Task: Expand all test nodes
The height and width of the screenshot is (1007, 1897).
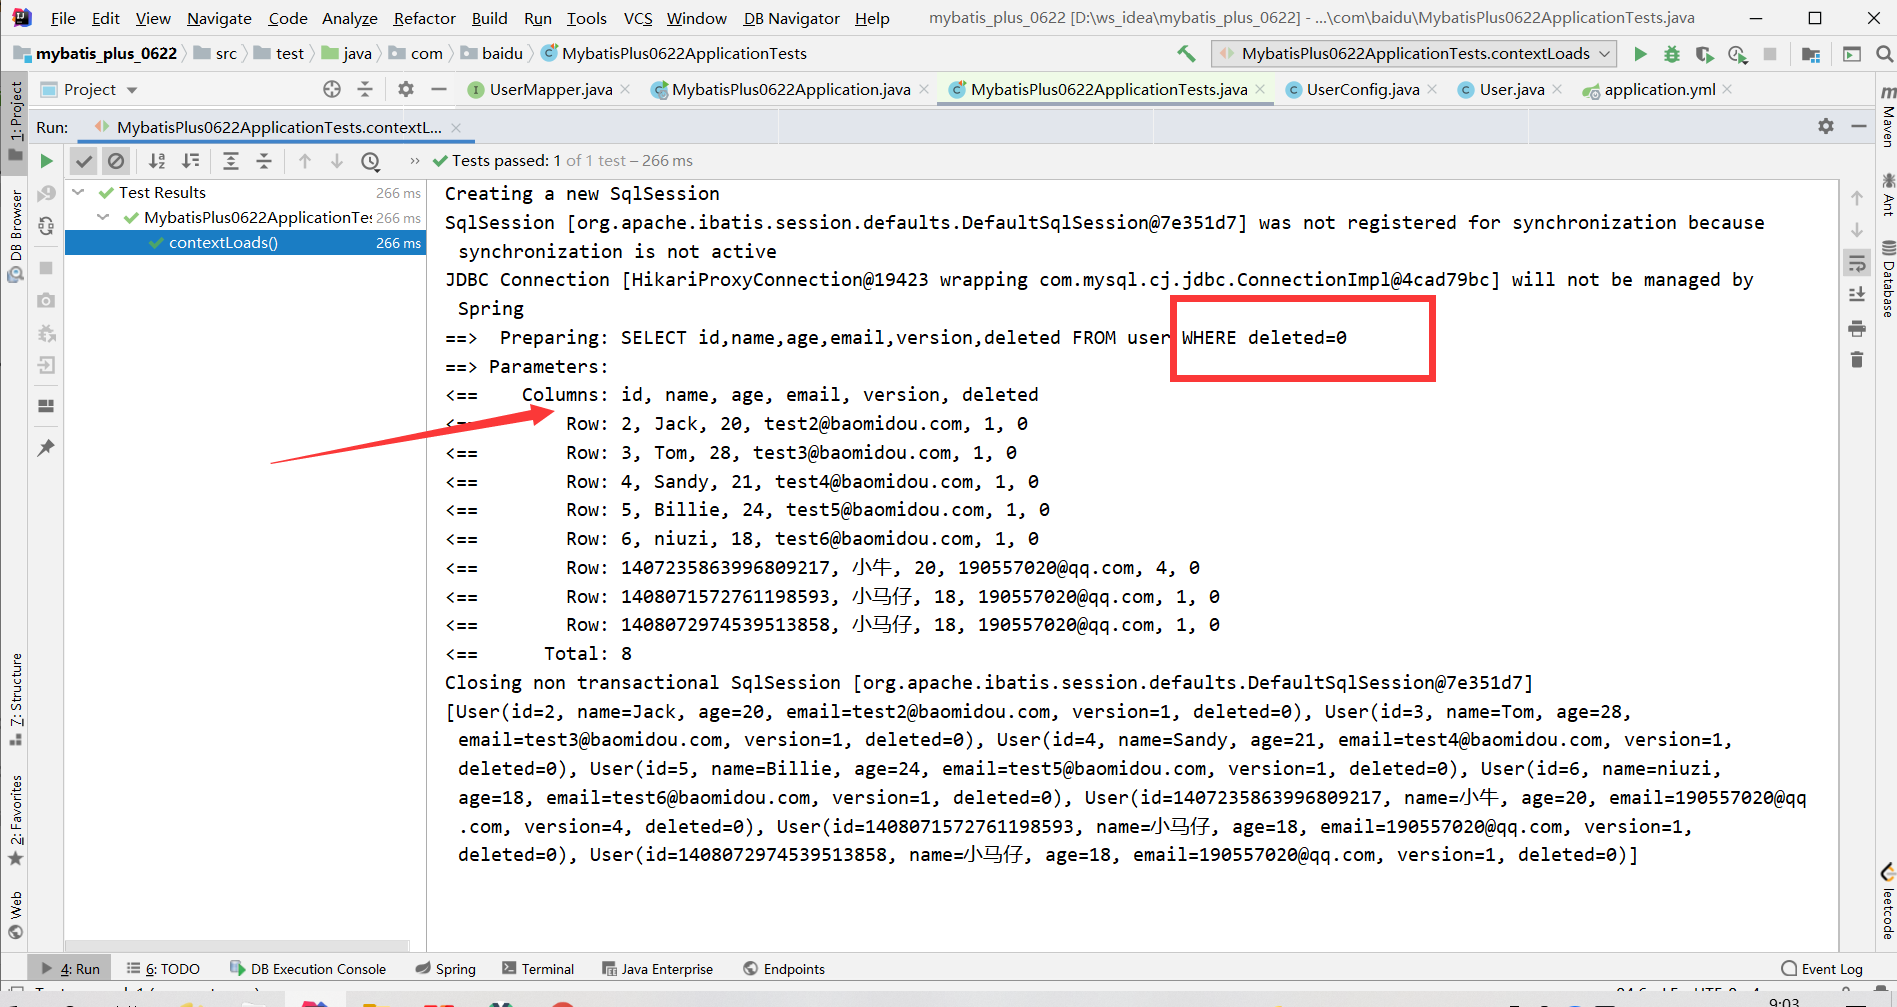Action: (x=231, y=161)
